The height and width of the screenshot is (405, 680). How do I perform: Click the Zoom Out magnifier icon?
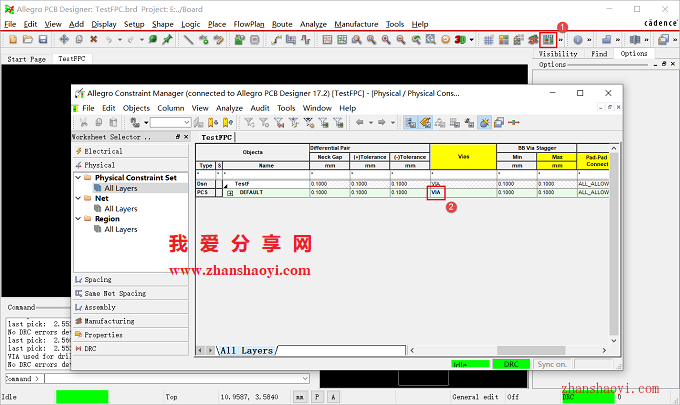click(401, 39)
